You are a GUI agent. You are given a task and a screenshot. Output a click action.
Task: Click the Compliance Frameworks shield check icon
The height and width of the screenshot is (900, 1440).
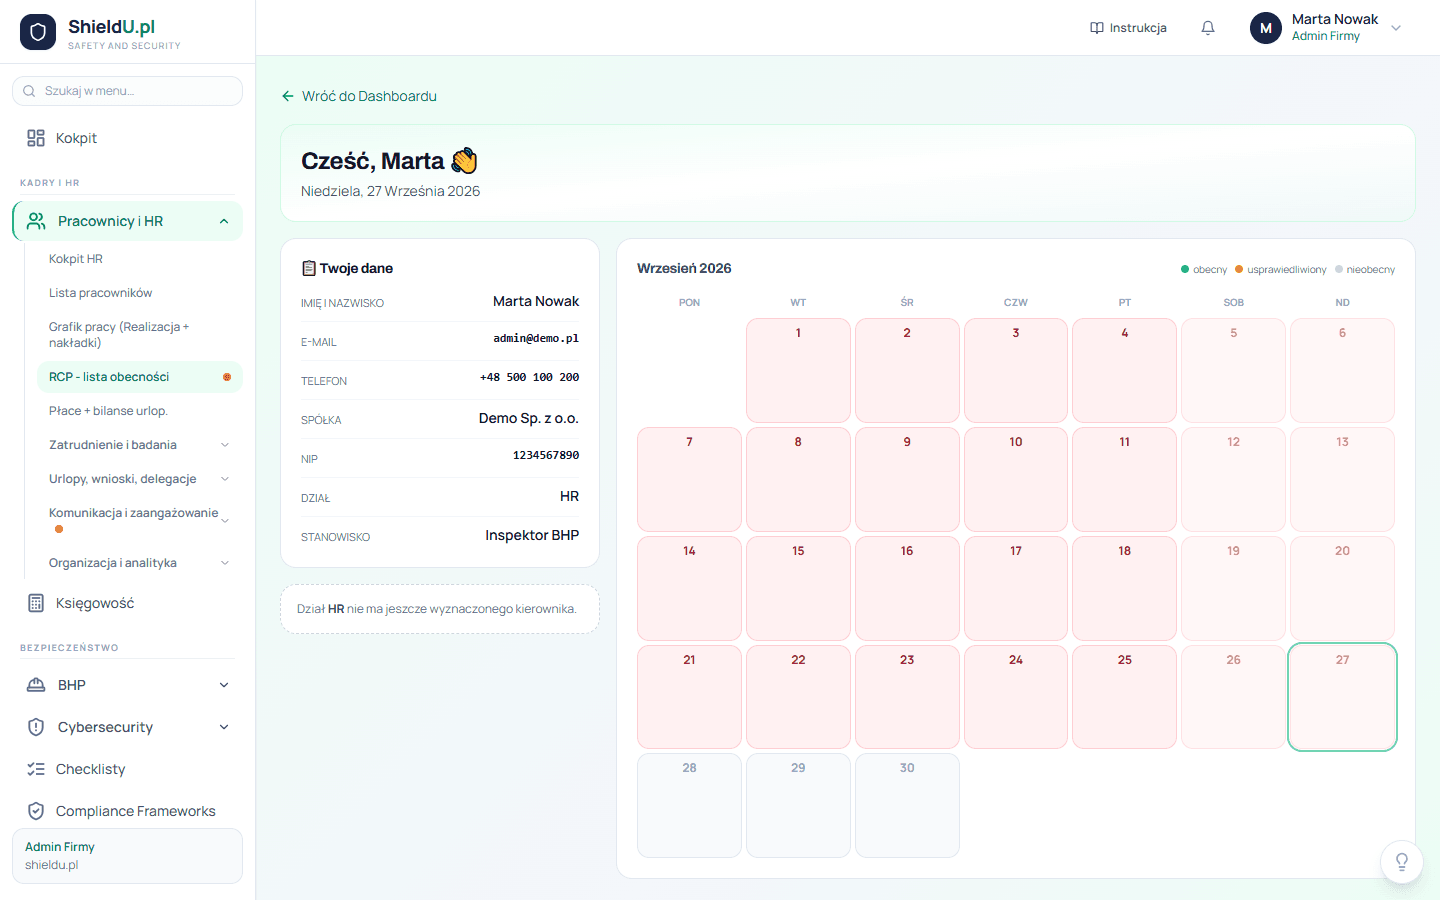coord(36,811)
